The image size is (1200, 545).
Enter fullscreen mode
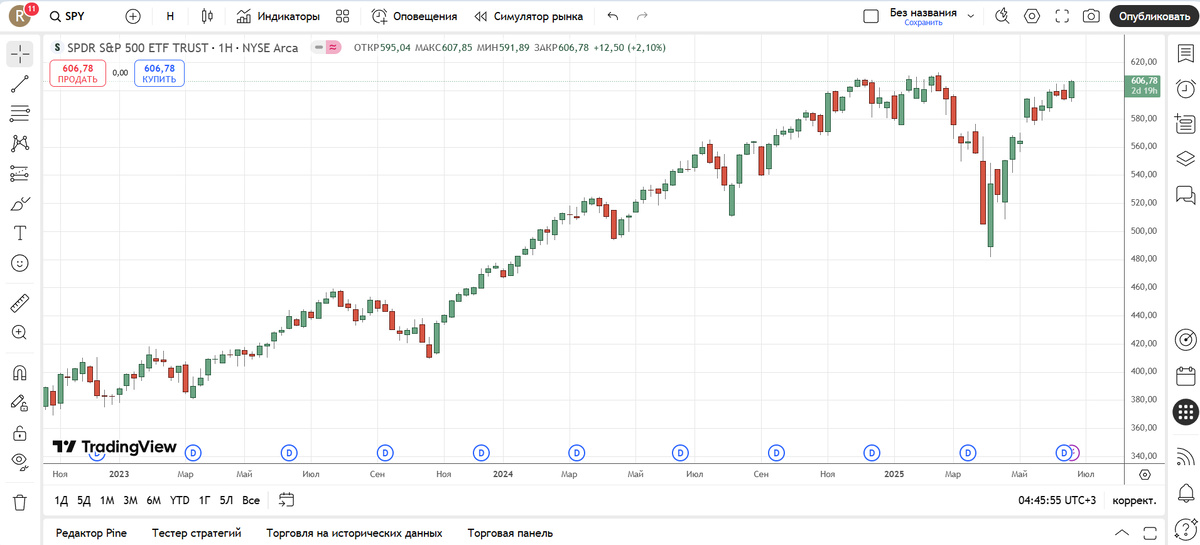tap(1062, 16)
